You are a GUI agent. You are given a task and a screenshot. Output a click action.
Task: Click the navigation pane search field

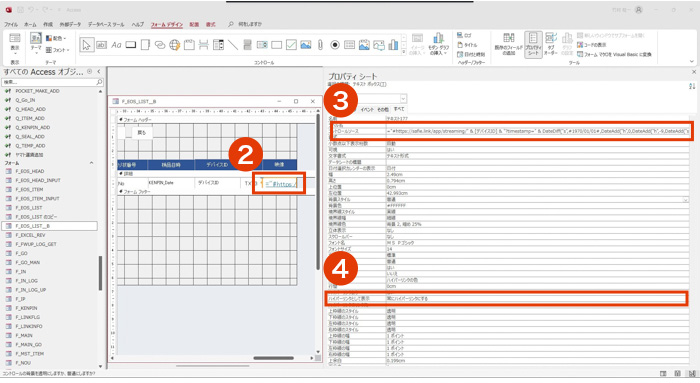53,82
